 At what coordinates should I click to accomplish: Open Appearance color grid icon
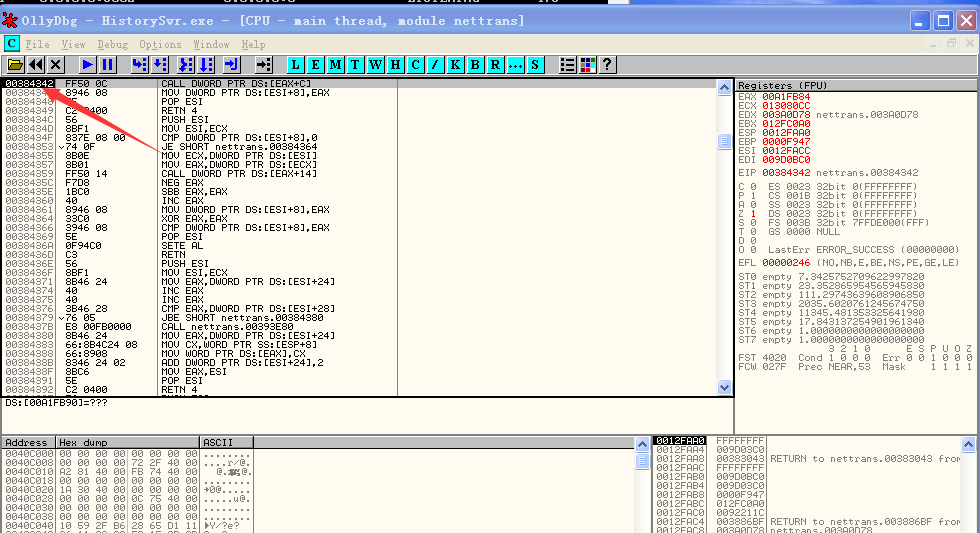click(x=588, y=64)
